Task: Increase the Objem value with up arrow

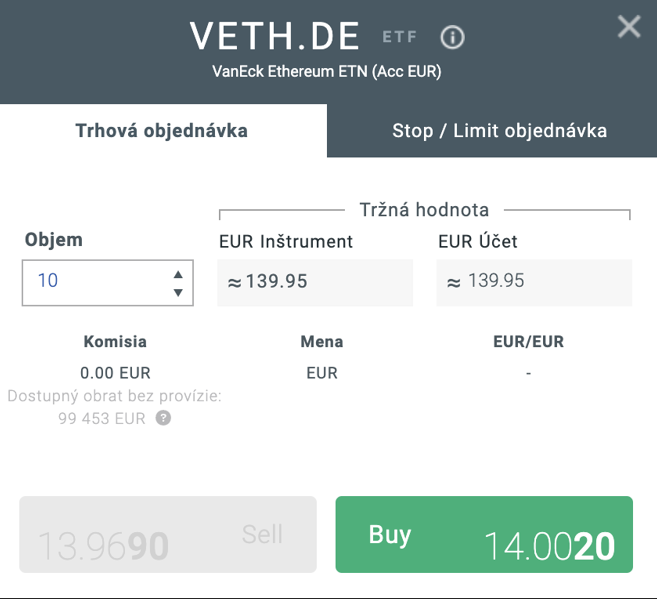Action: (178, 274)
